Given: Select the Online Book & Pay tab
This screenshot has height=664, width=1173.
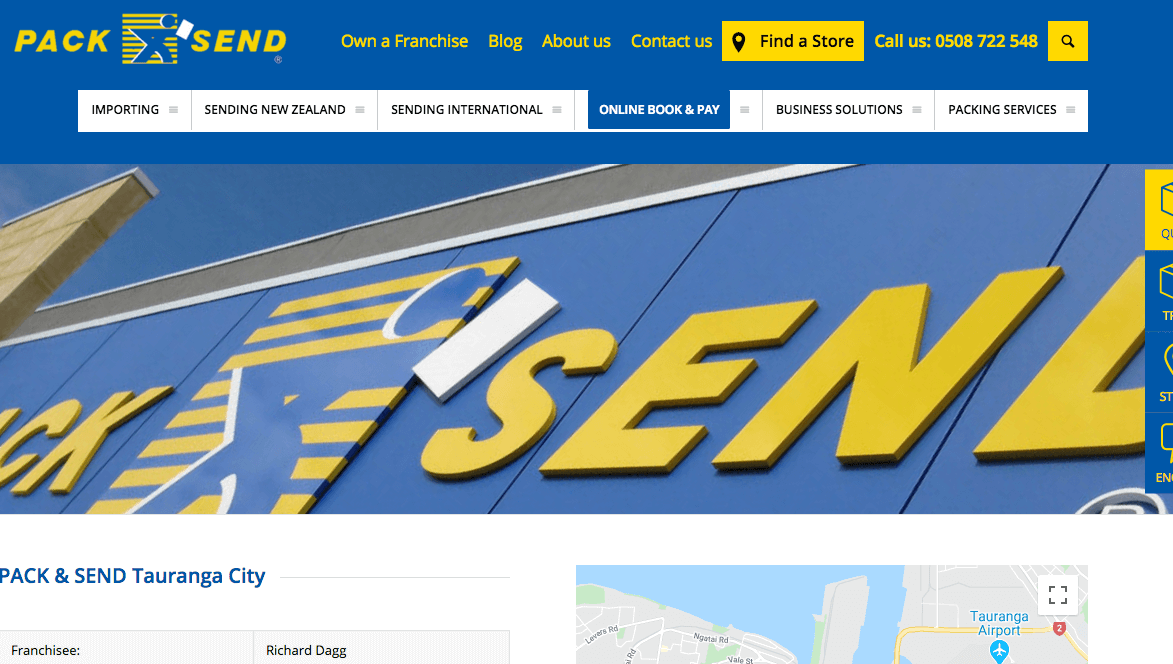Looking at the screenshot, I should point(659,110).
